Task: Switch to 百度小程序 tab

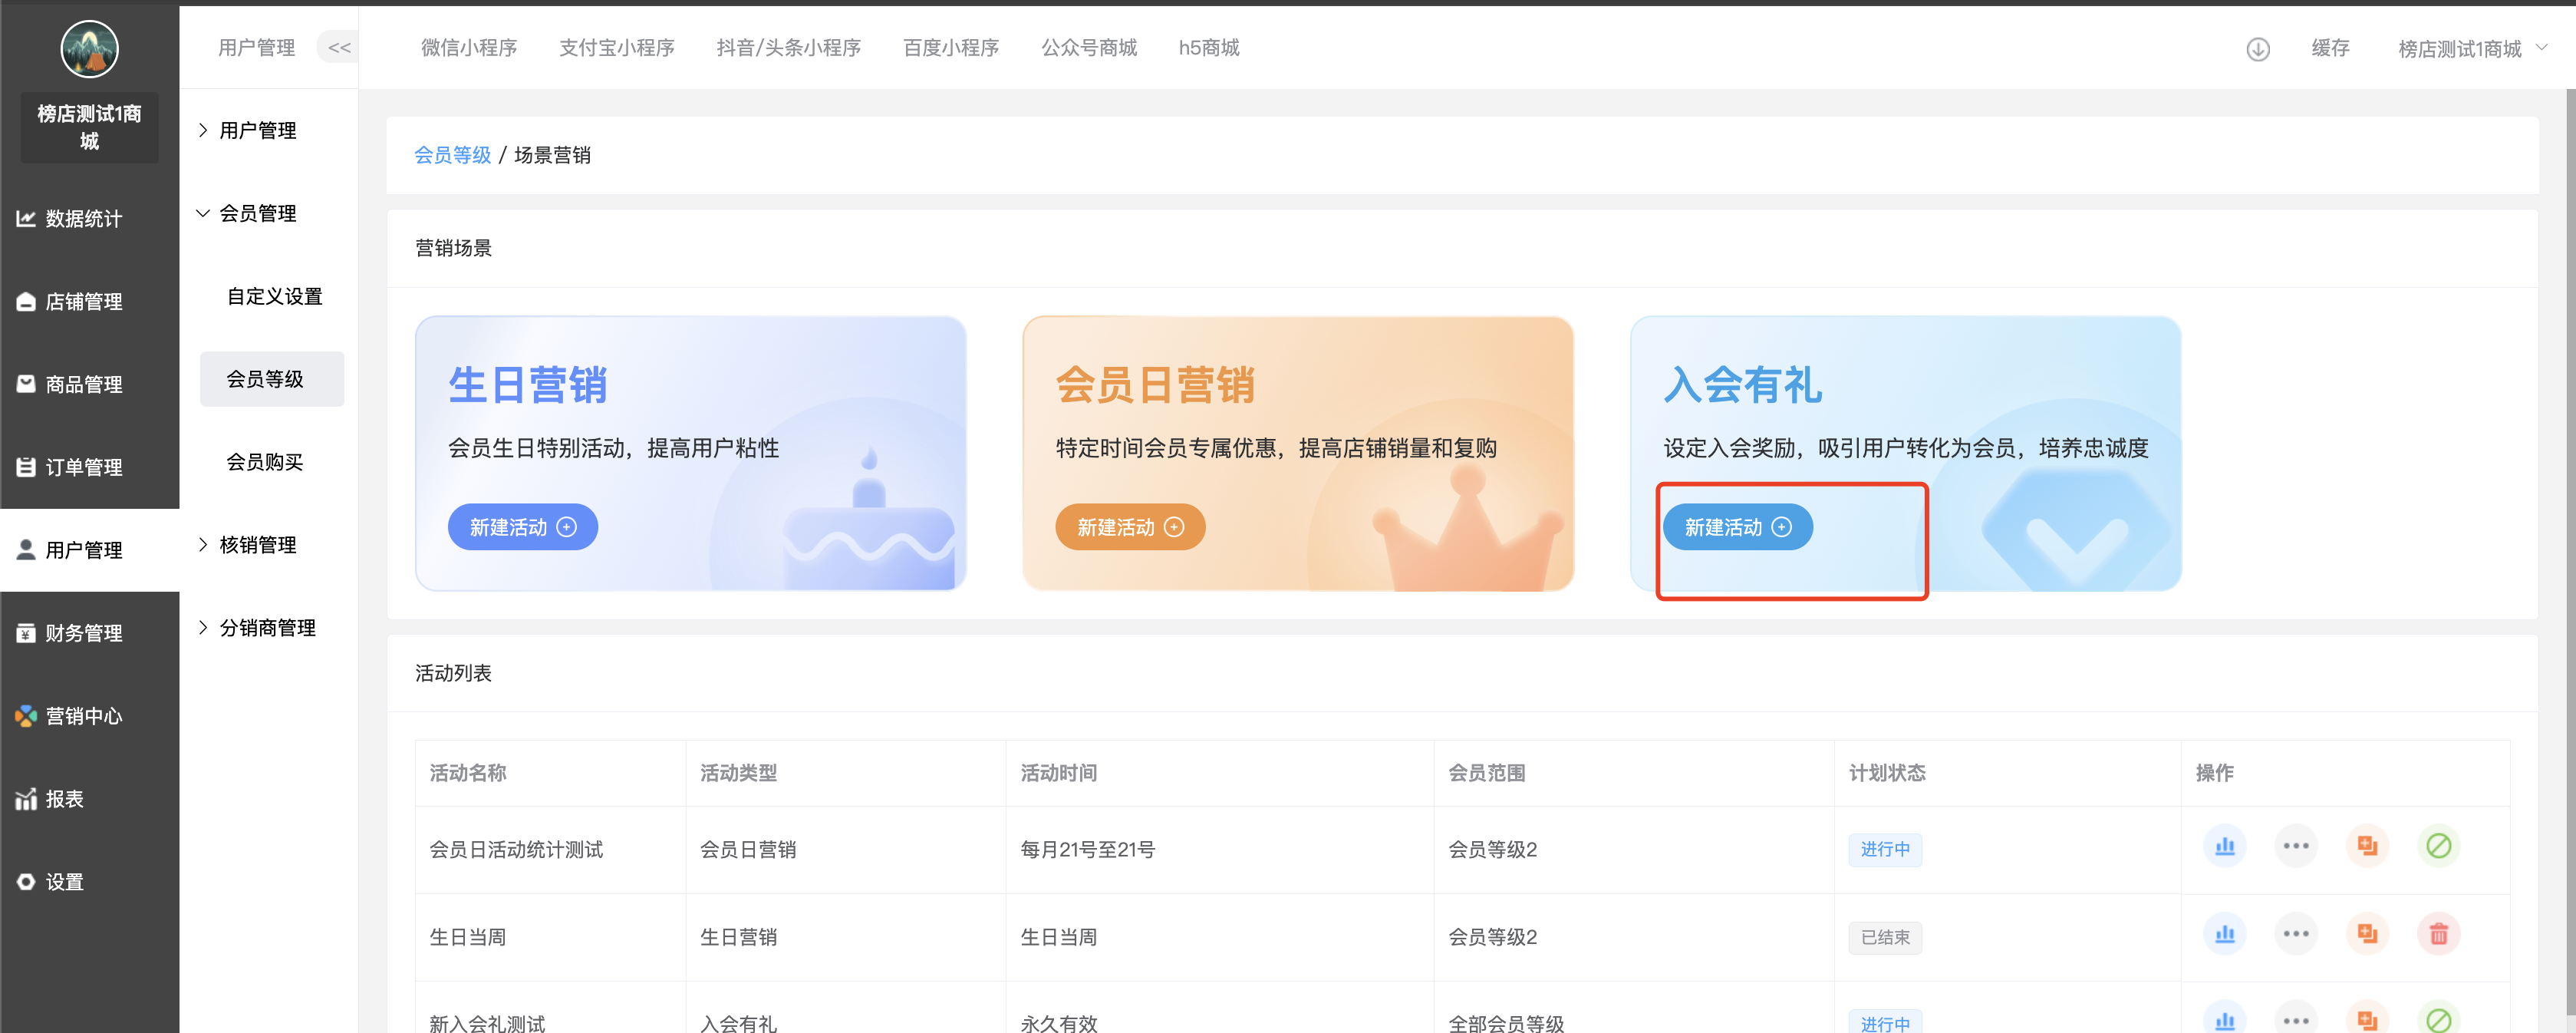Action: [950, 47]
